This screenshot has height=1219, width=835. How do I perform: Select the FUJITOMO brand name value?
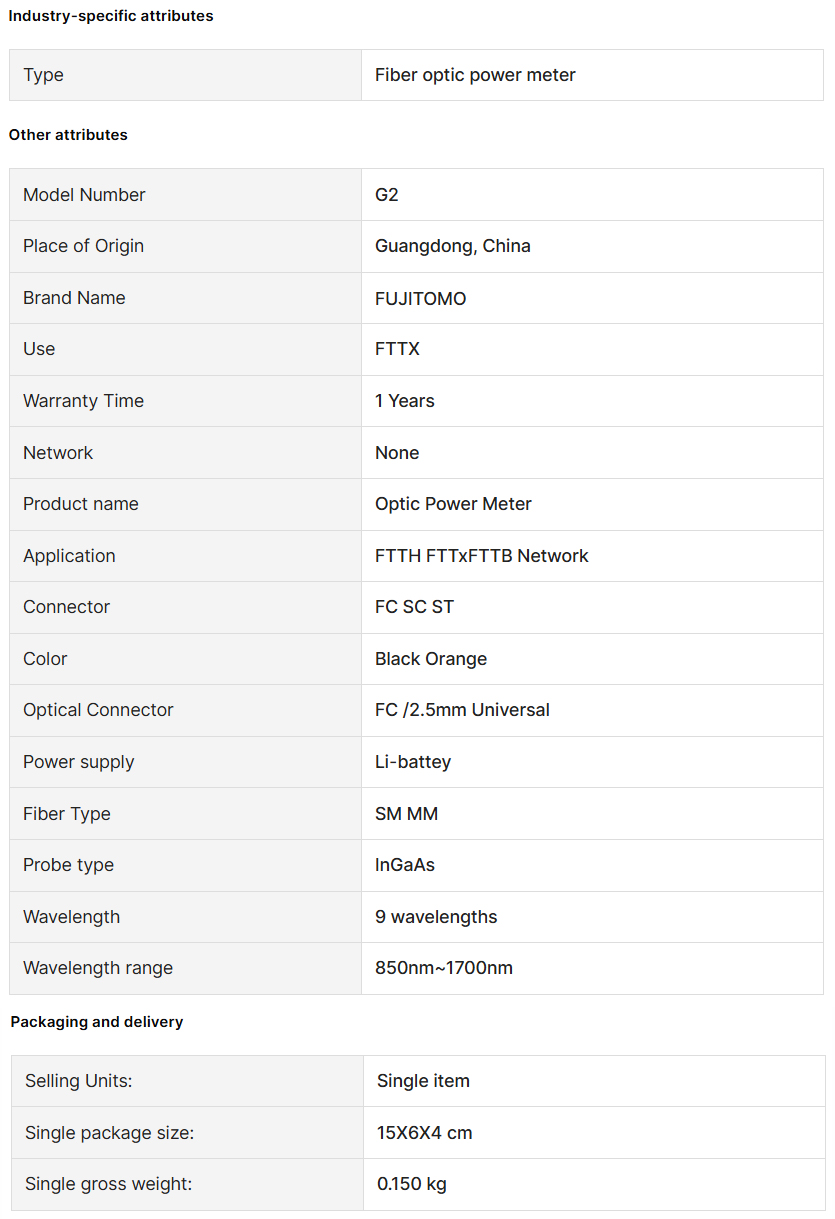(420, 298)
